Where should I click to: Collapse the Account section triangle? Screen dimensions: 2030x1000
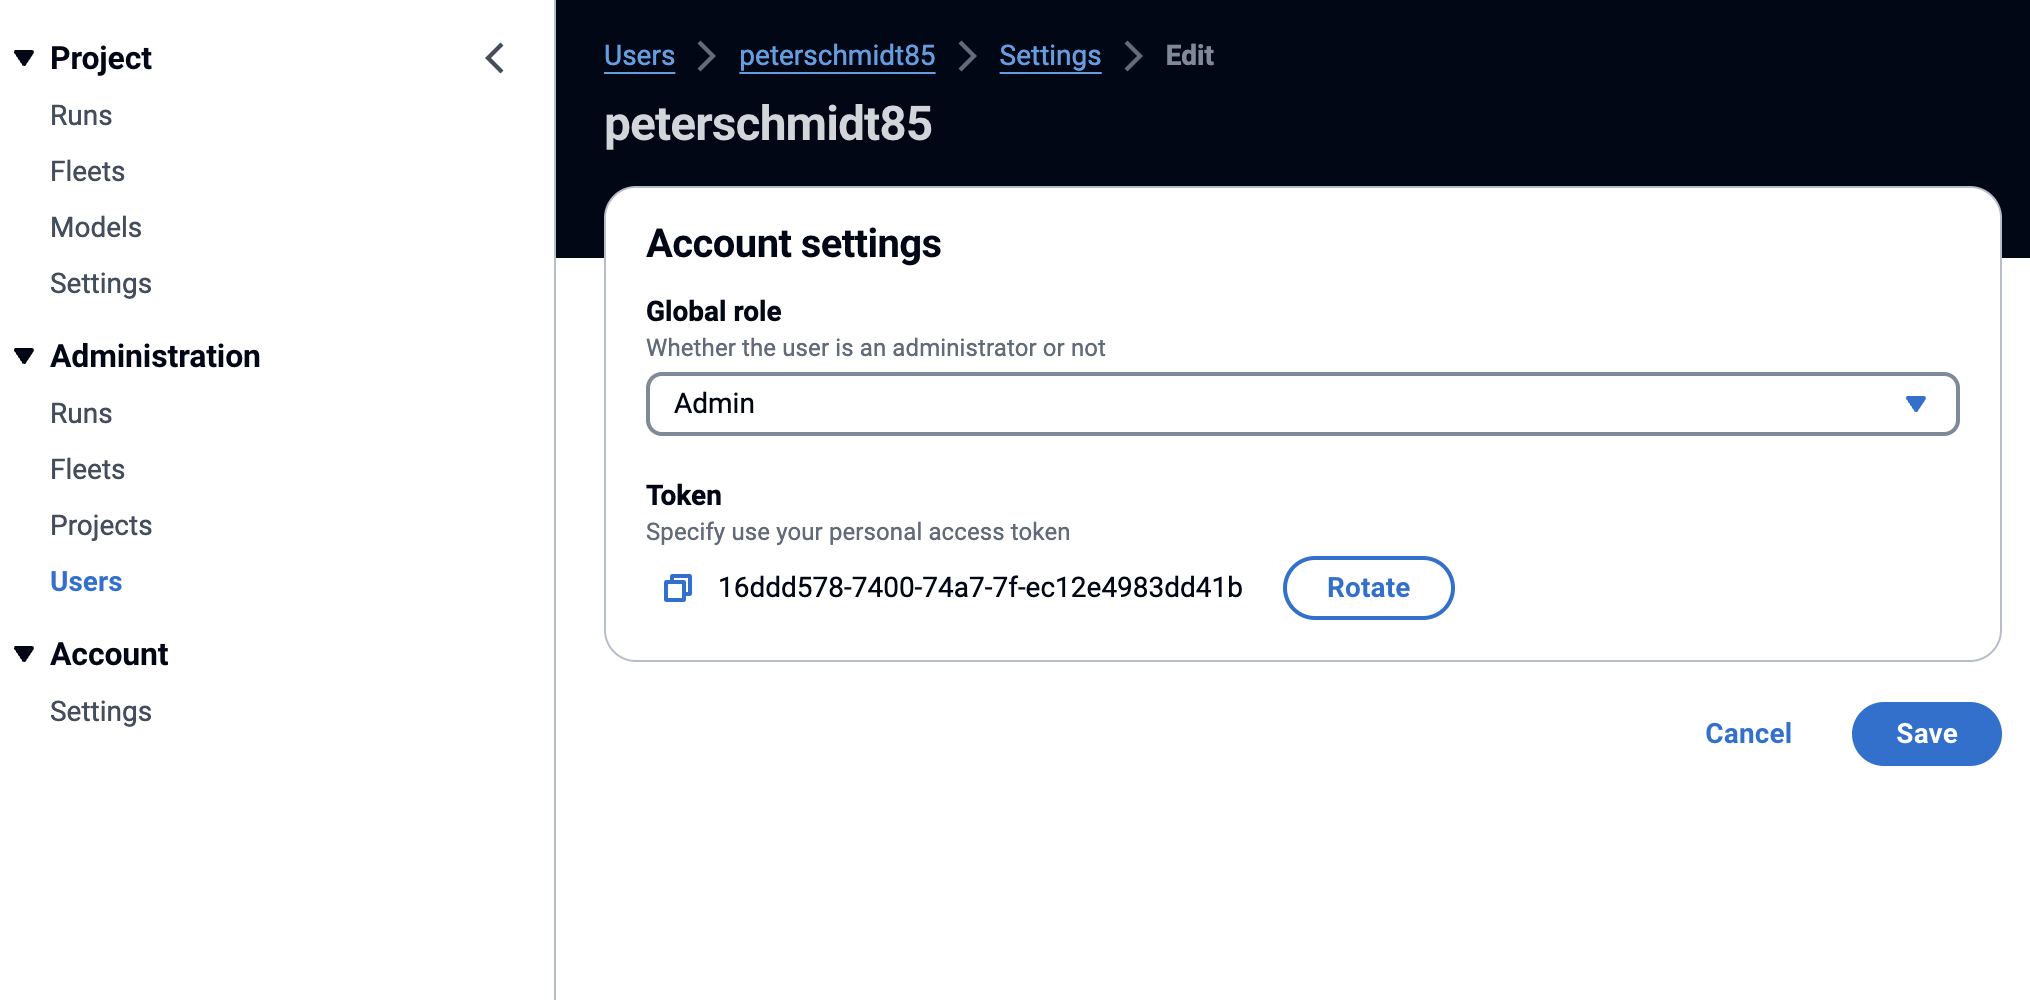coord(25,654)
